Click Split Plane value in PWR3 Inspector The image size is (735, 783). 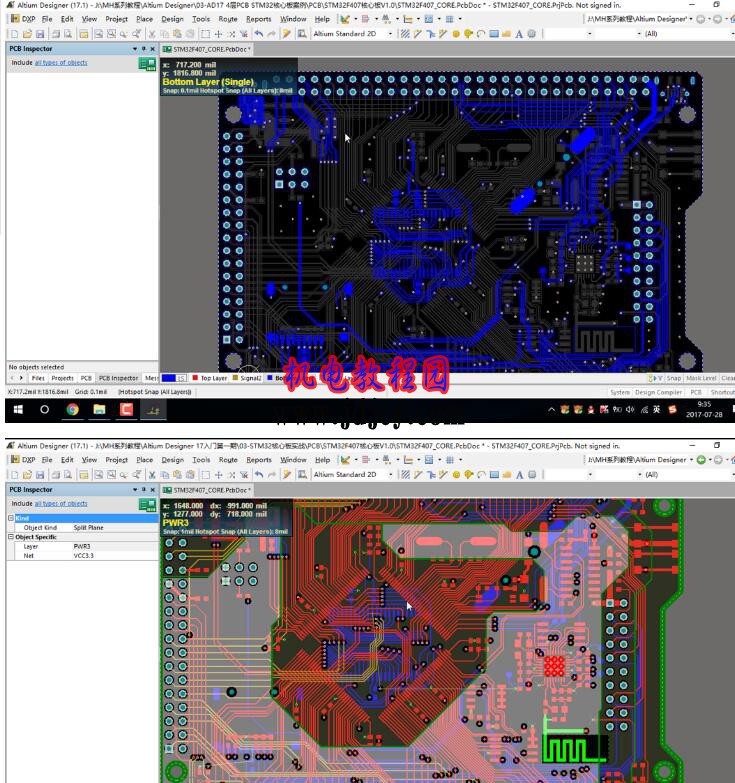pos(88,528)
